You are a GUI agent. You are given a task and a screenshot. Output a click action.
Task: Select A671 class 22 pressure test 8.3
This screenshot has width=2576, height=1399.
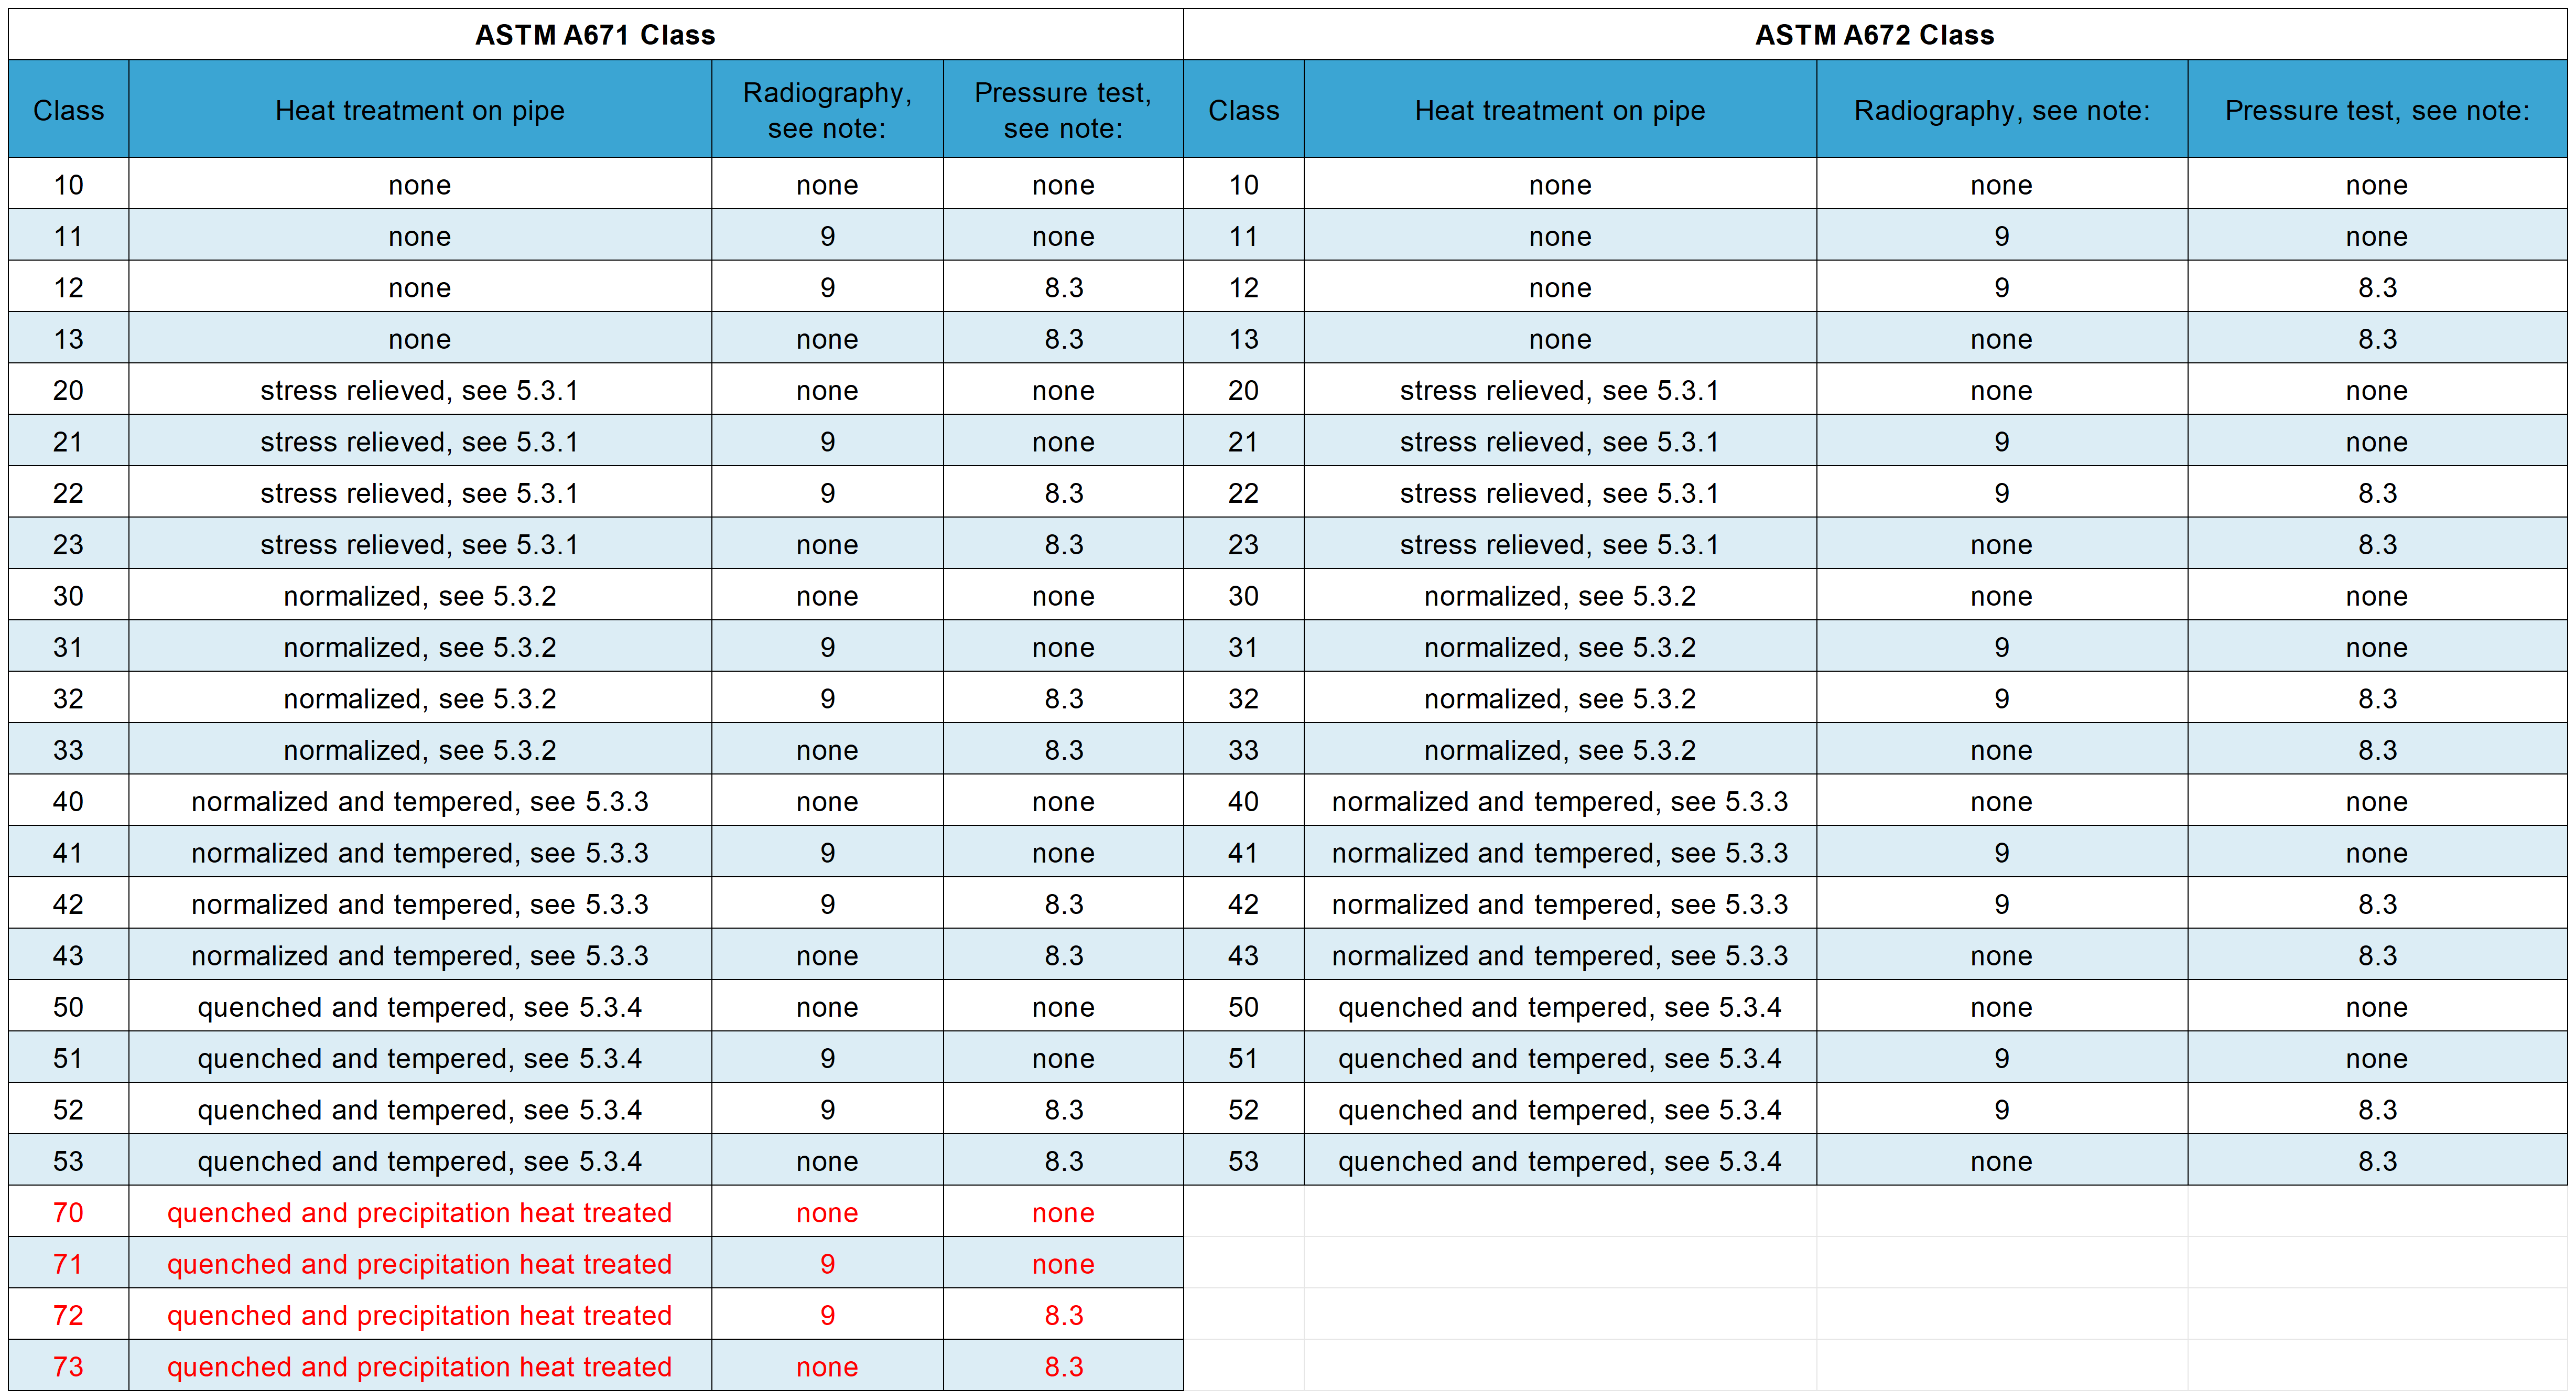(x=1063, y=493)
